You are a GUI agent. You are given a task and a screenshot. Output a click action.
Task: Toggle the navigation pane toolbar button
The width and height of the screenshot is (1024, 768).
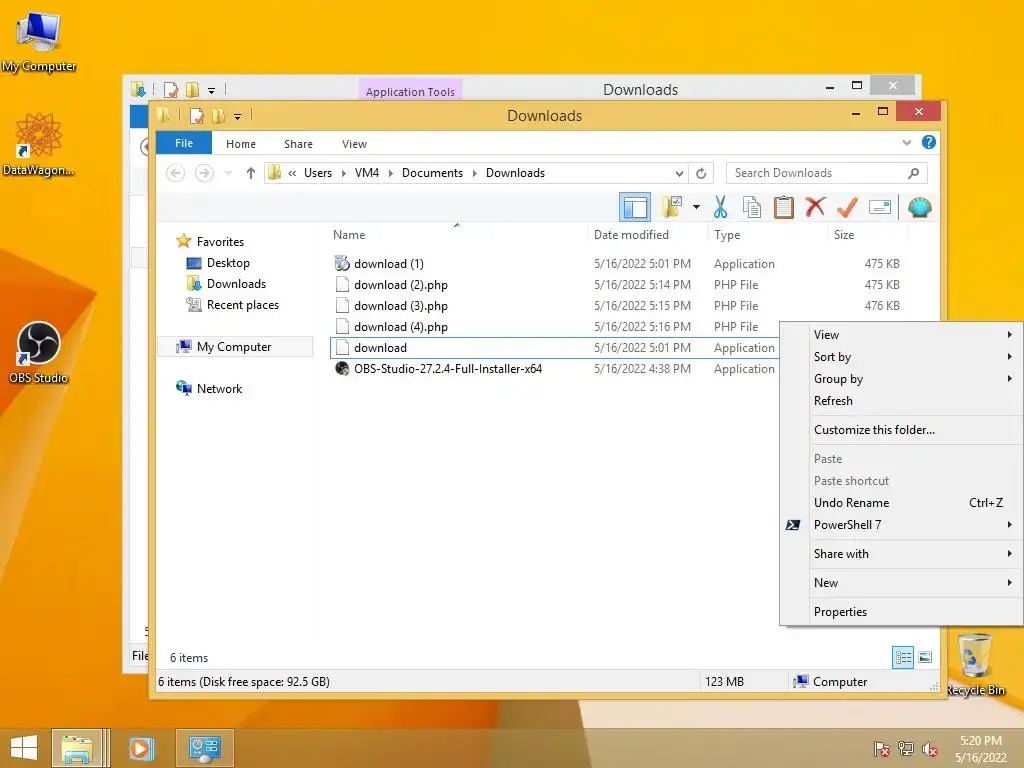(x=634, y=208)
